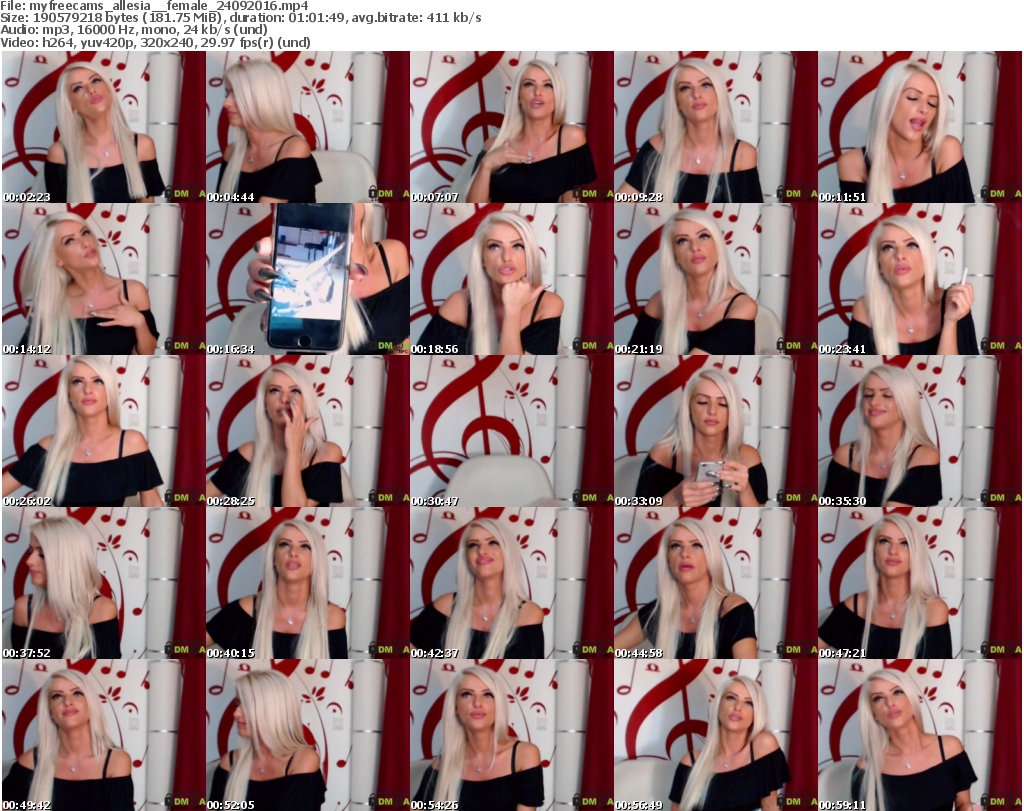
Task: Choose the frame thumbnail stamped 00:54:26
Action: [x=511, y=735]
